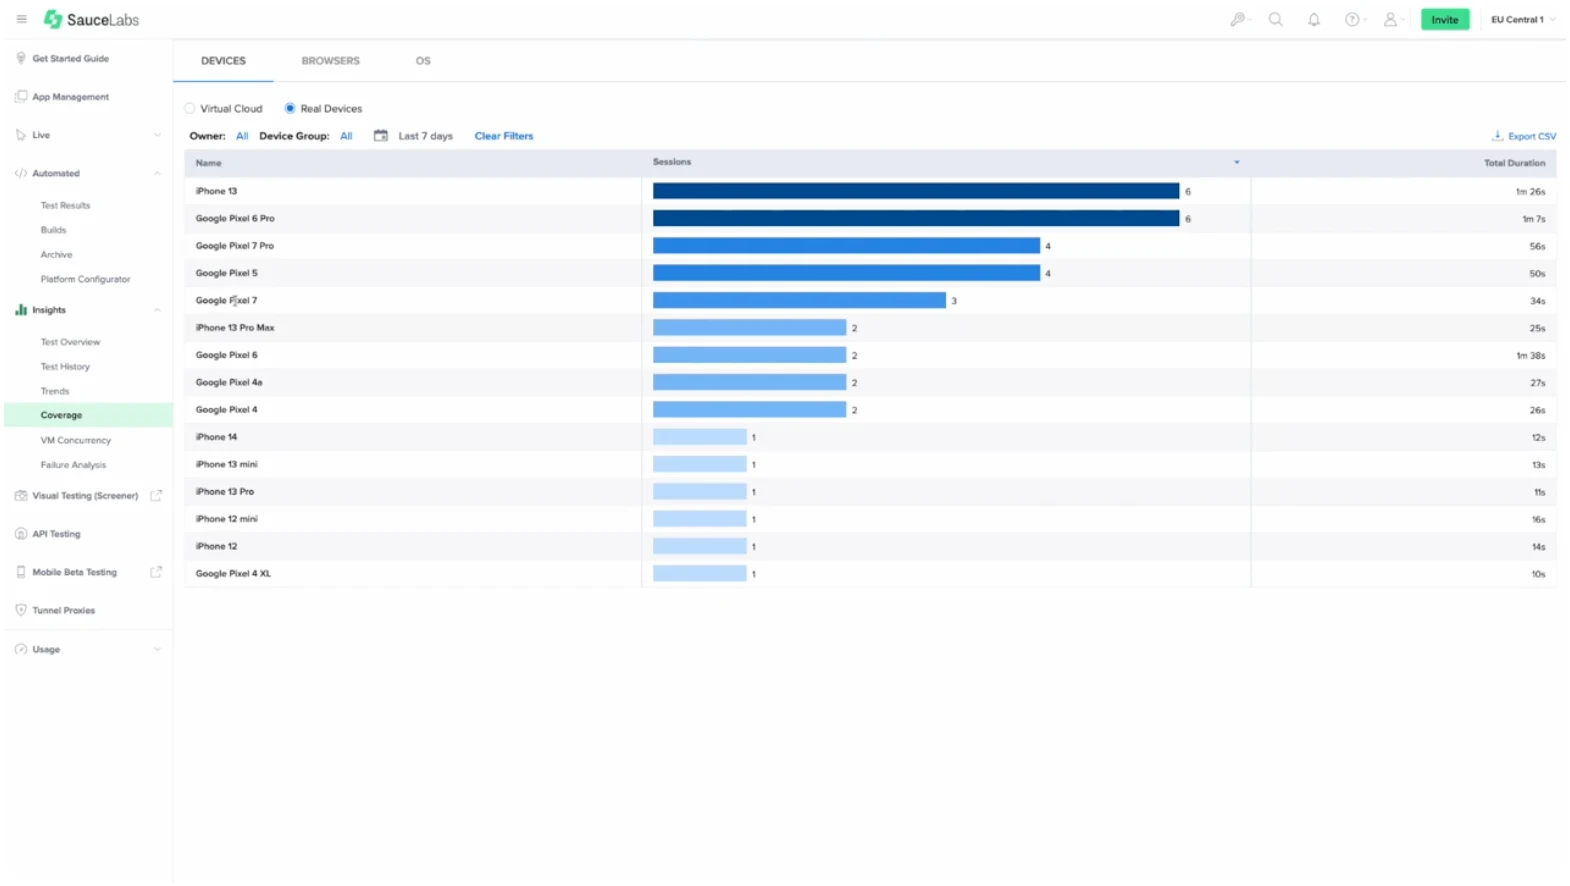This screenshot has height=886, width=1570.
Task: Open VM Concurrency under Insights
Action: (75, 440)
